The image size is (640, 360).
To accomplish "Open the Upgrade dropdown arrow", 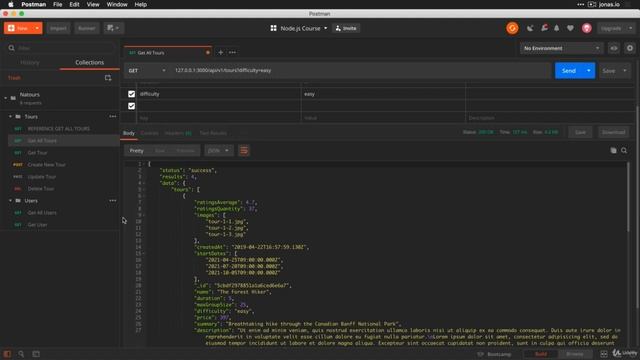I will pos(630,28).
